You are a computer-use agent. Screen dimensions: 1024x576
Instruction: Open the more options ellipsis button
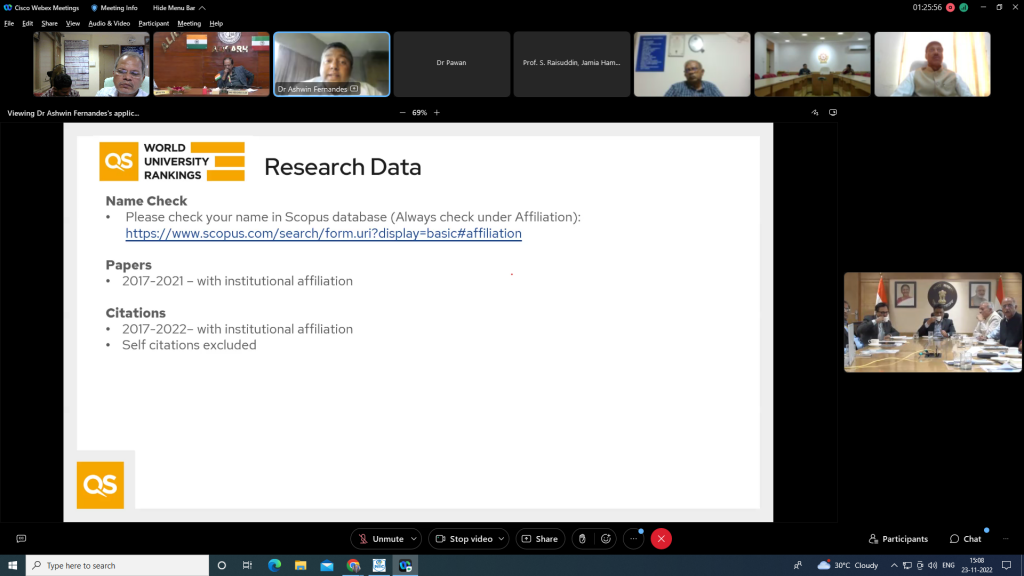(633, 539)
